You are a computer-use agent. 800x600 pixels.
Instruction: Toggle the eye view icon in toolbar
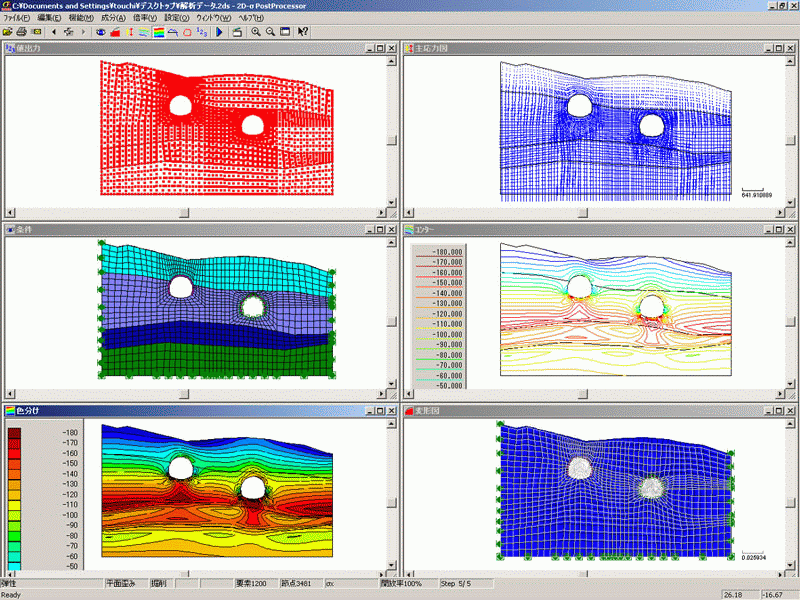coord(100,32)
